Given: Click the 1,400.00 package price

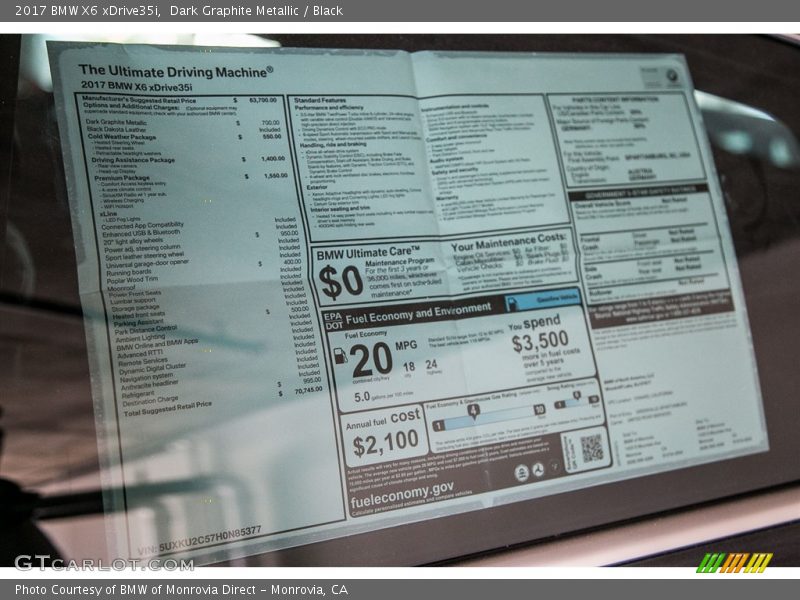Looking at the screenshot, I should [273, 159].
